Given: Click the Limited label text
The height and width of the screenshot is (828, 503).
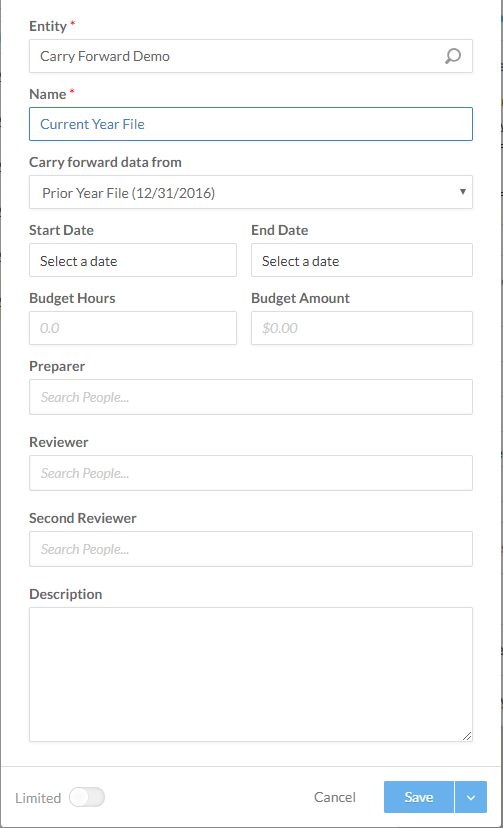Looking at the screenshot, I should (38, 798).
